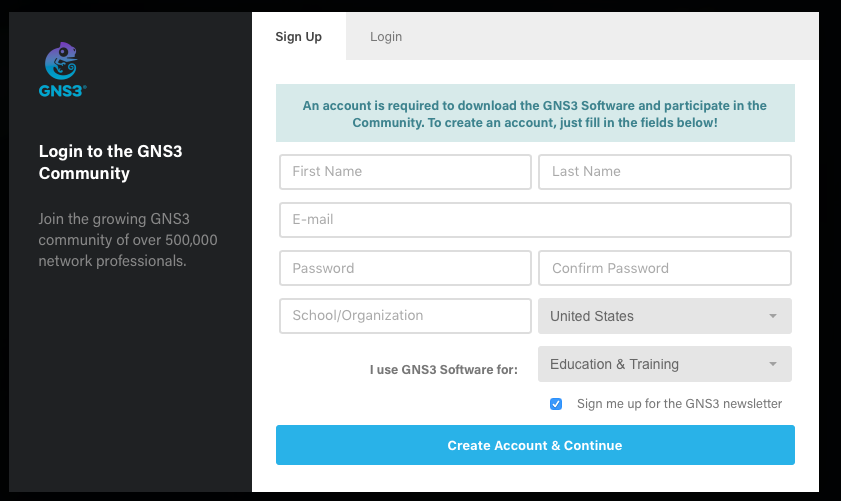Click the 'Sign me up for the GNS3 newsletter' label
The width and height of the screenshot is (841, 501).
pyautogui.click(x=679, y=403)
